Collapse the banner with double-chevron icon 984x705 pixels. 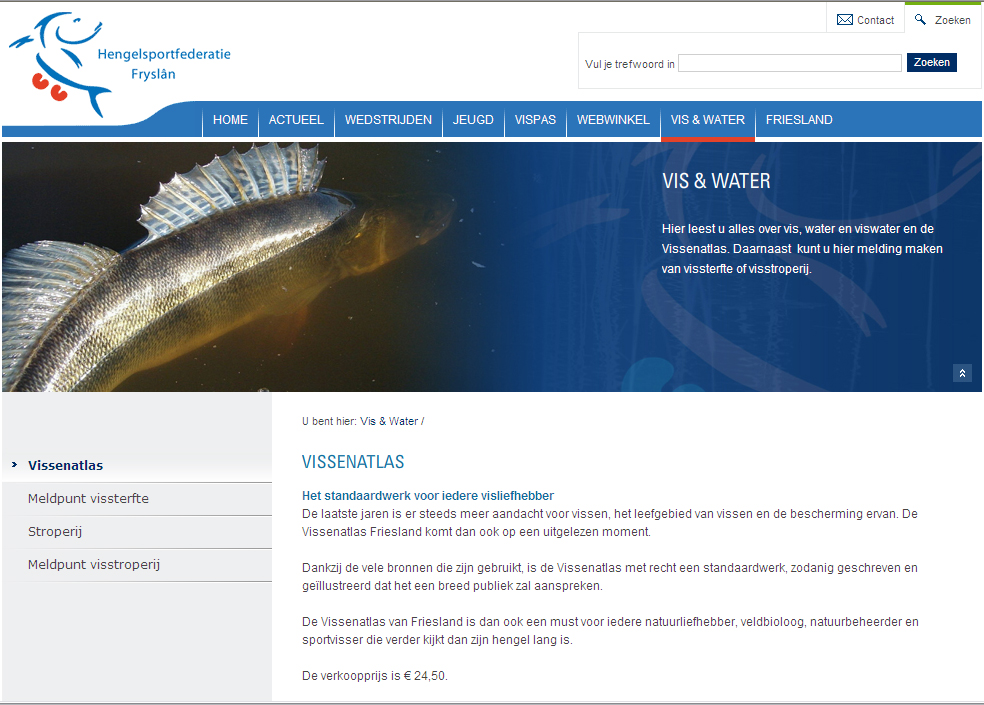click(962, 373)
